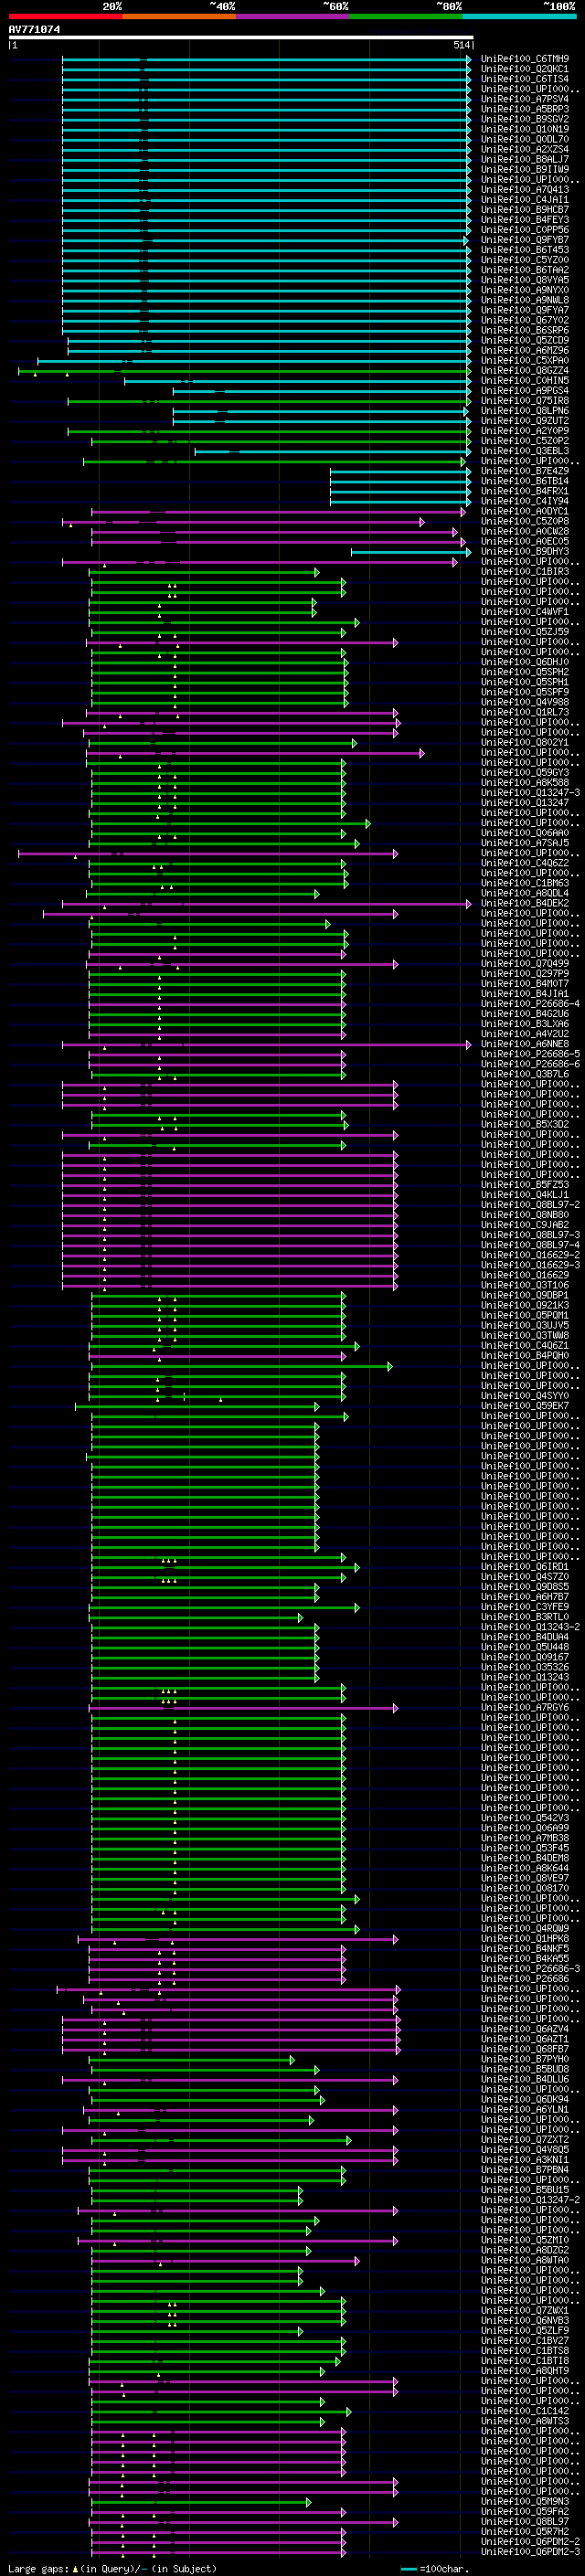This screenshot has height=2576, width=585.
Task: Select hit label UniRef100_C1BIR3
Action: [525, 572]
